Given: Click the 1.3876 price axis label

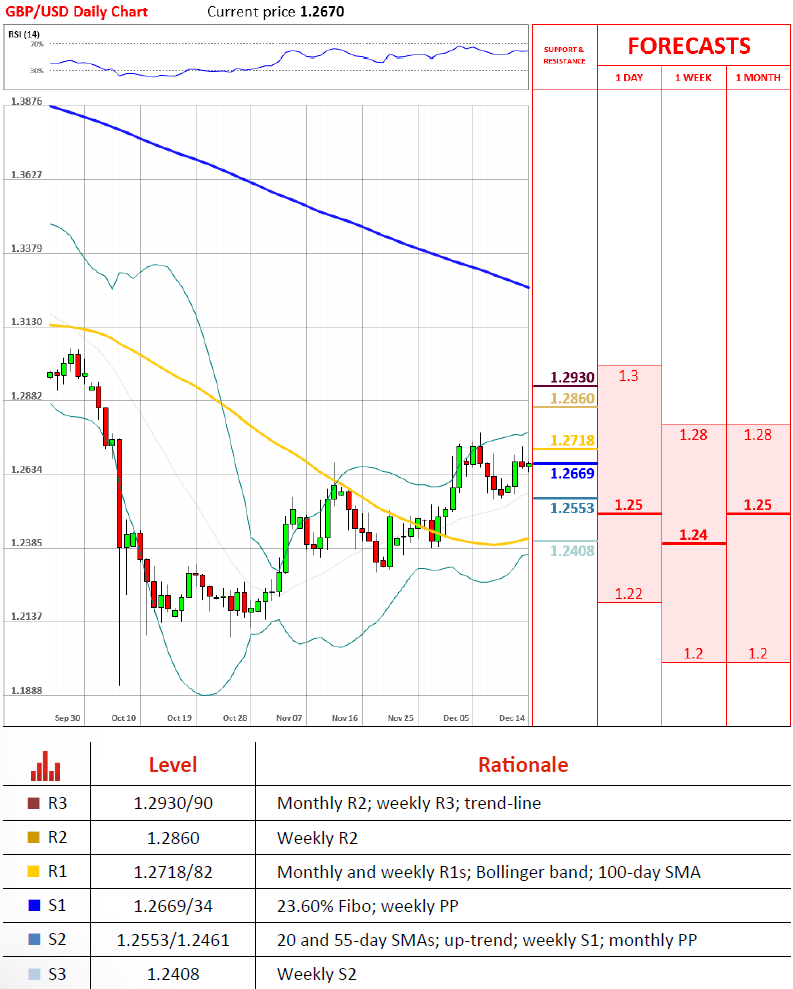Looking at the screenshot, I should (x=26, y=101).
